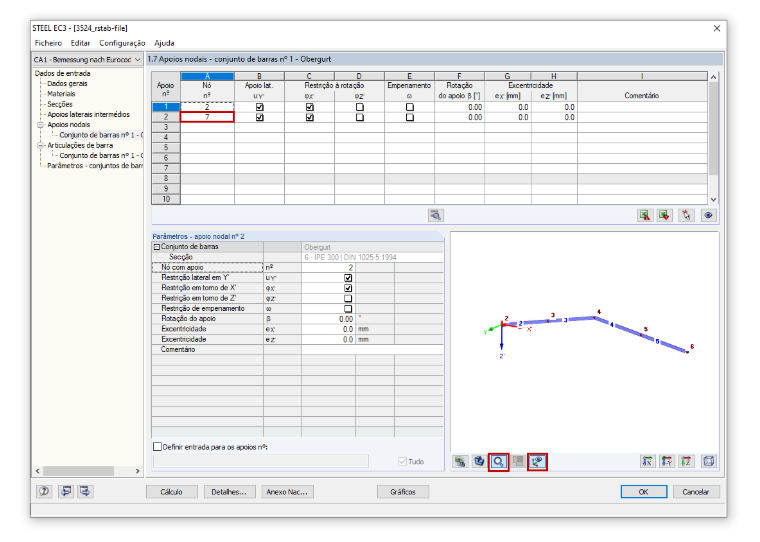Enable Empenamento checkbox in row 1
Screen dimensions: 760x542
pyautogui.click(x=410, y=107)
